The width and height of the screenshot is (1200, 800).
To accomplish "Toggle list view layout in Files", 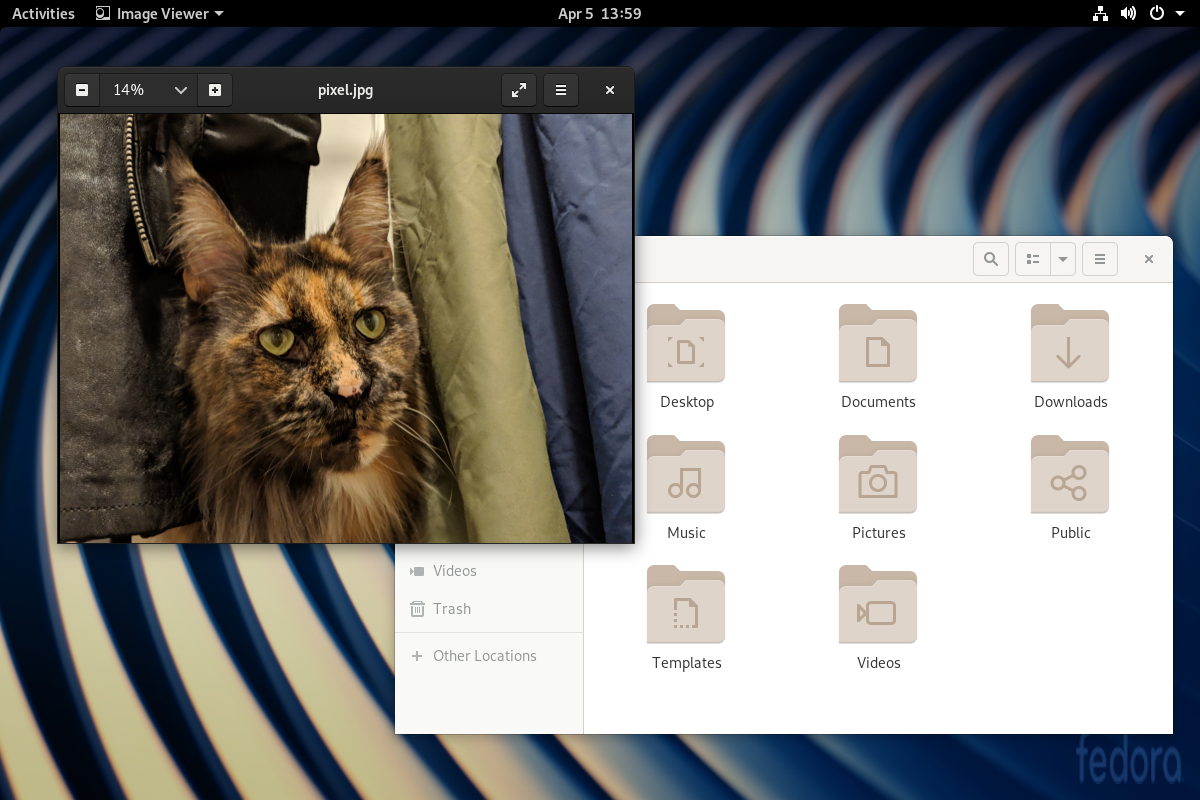I will pyautogui.click(x=1032, y=258).
